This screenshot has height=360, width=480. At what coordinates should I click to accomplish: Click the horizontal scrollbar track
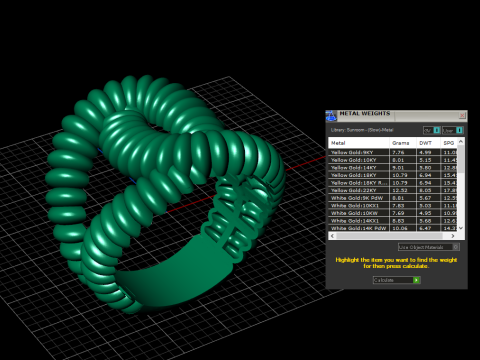point(389,236)
